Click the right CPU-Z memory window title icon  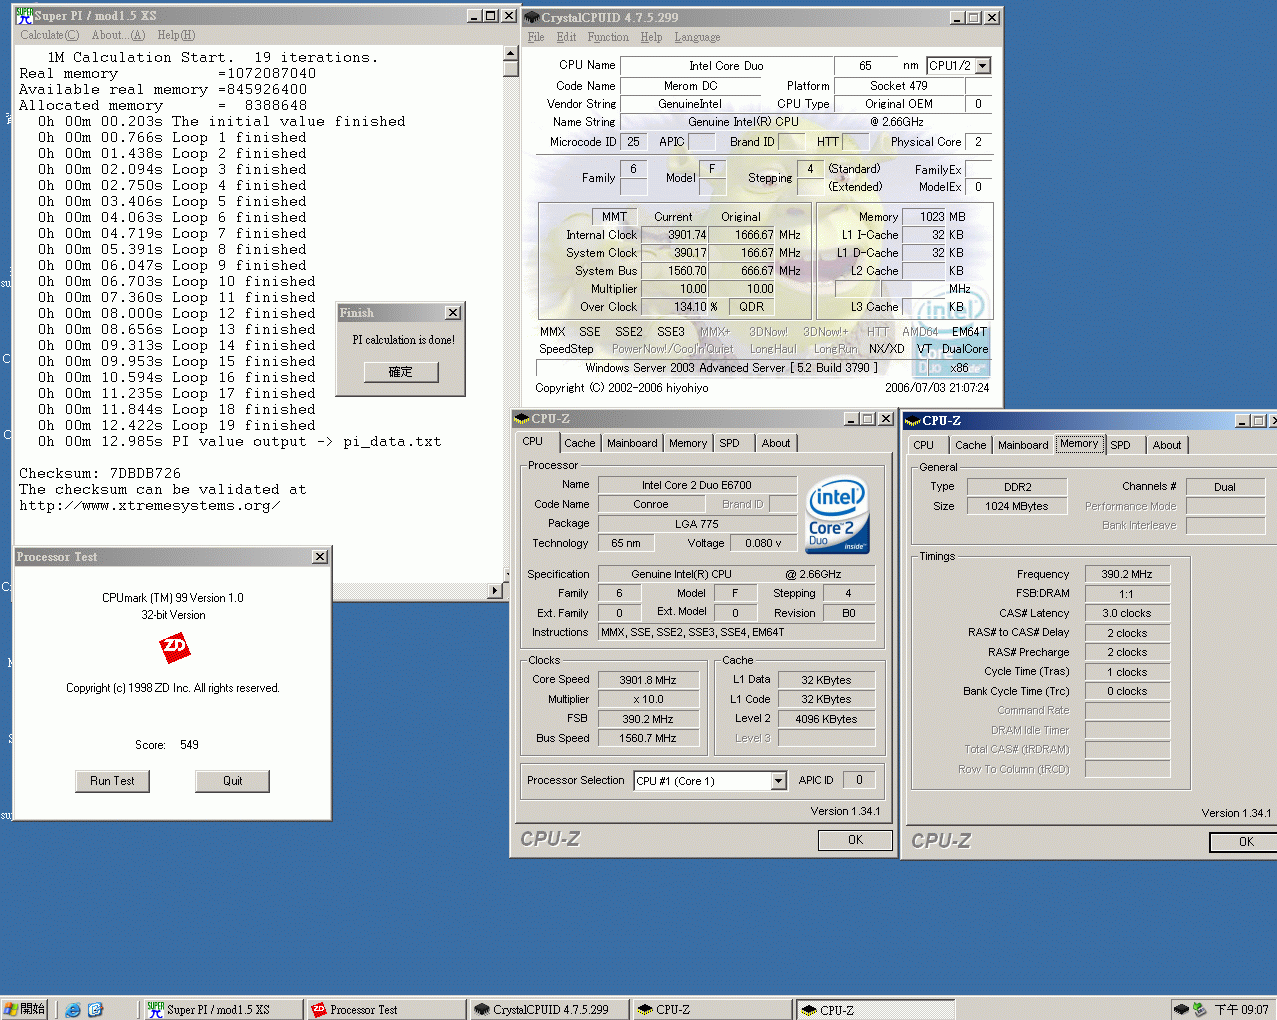pyautogui.click(x=912, y=421)
